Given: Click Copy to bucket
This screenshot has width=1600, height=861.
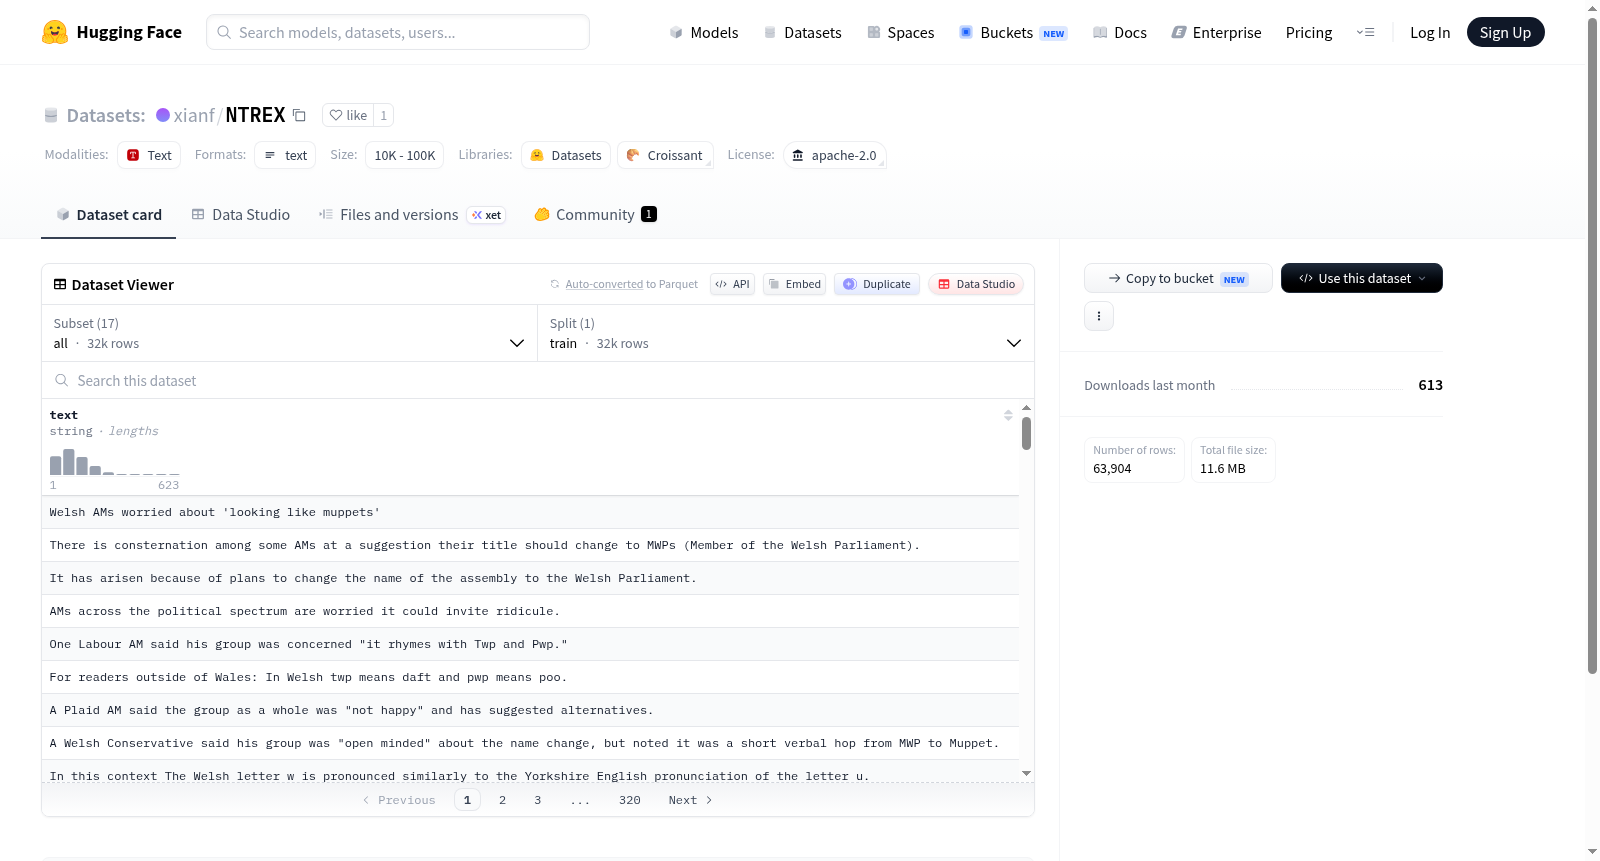Looking at the screenshot, I should pos(1178,278).
